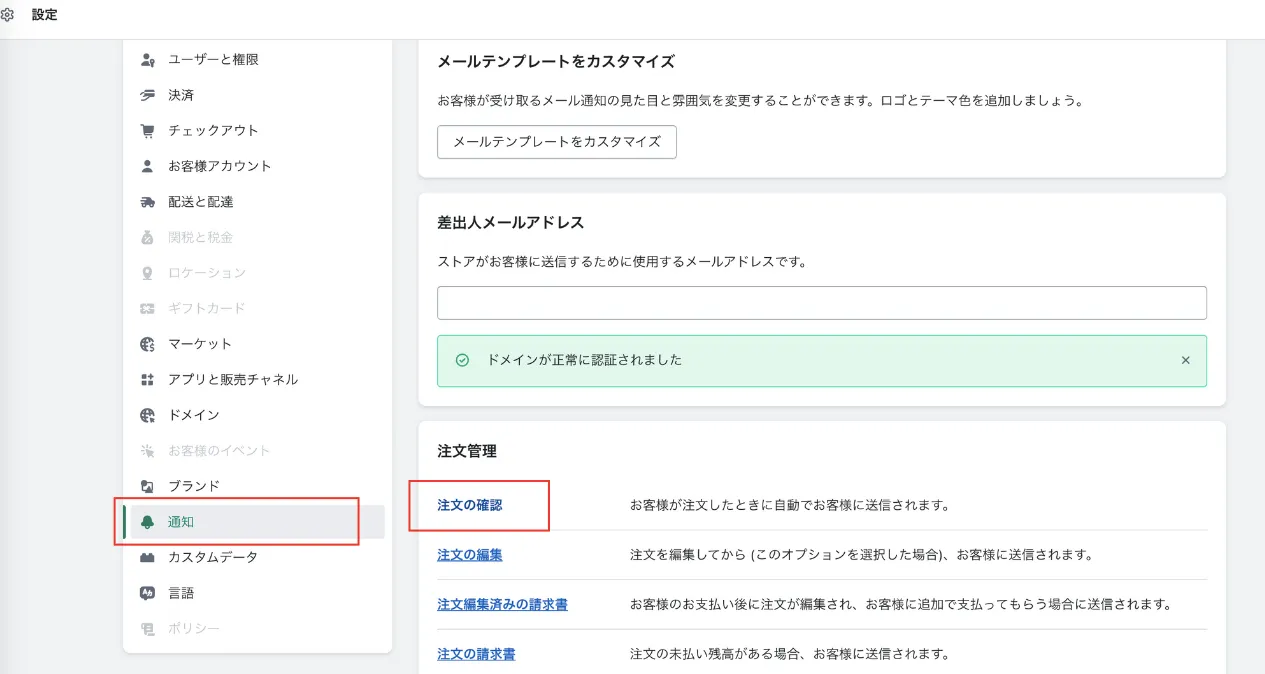This screenshot has width=1265, height=674.
Task: Click the language icon beside 言語
Action: click(148, 593)
